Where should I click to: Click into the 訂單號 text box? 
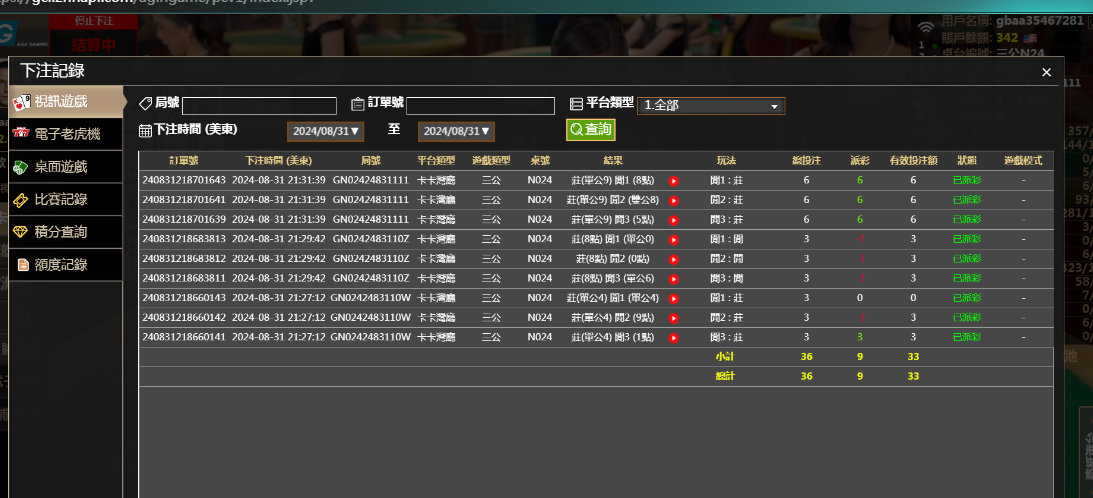pos(480,106)
